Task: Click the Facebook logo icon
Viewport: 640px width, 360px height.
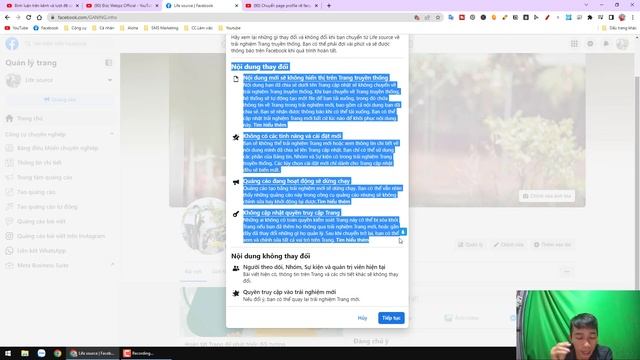Action: 12,44
